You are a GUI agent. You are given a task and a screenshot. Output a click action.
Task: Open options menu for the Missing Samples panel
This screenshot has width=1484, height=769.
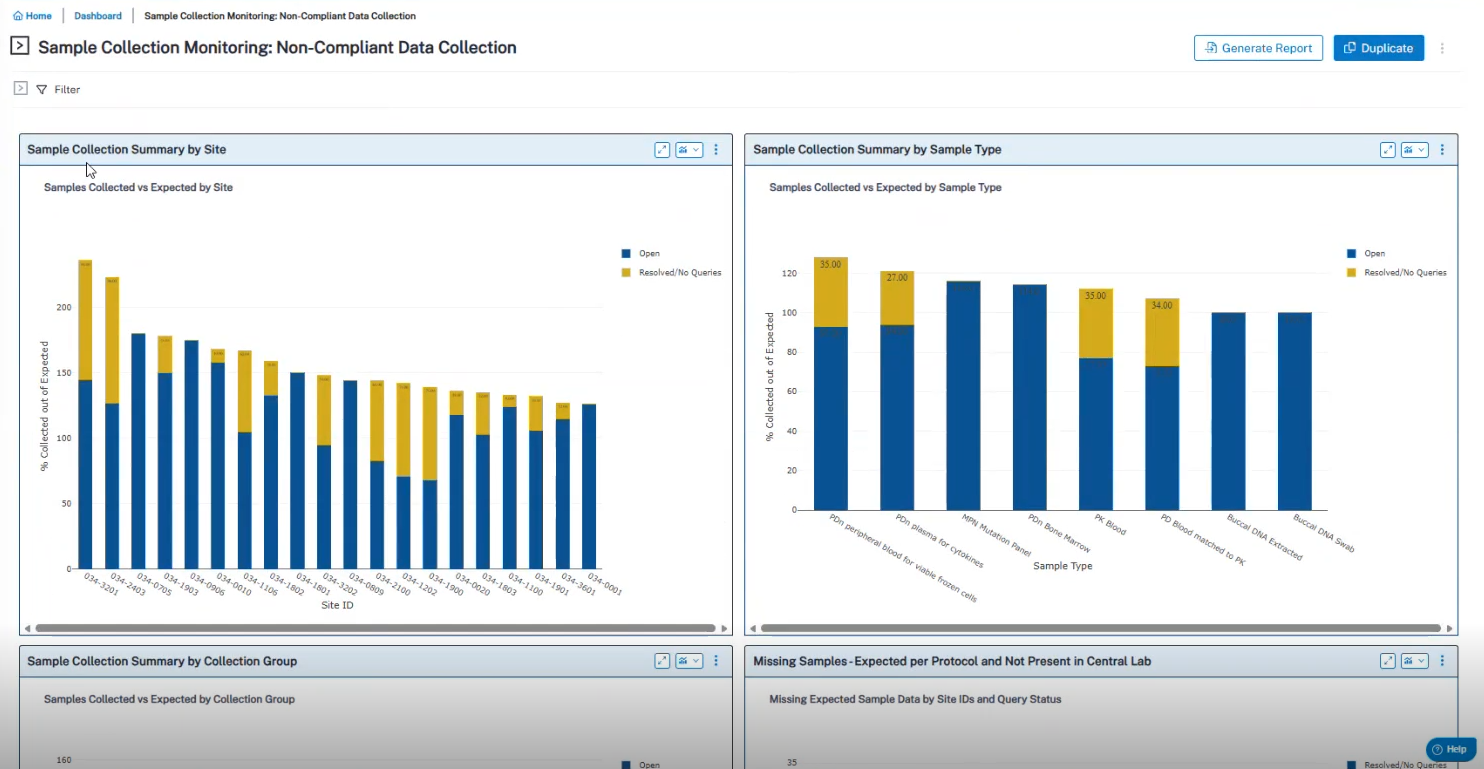(1442, 660)
